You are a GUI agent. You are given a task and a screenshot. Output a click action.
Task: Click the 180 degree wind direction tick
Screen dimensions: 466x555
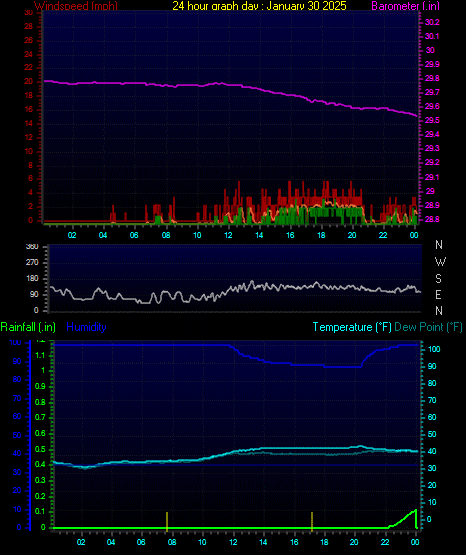click(32, 279)
